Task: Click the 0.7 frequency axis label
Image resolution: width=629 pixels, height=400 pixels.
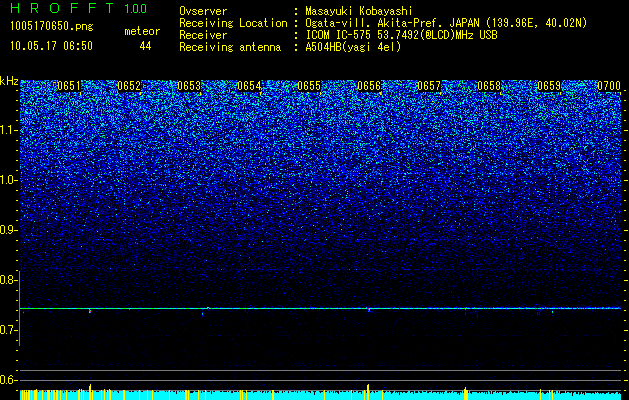Action: pyautogui.click(x=8, y=330)
